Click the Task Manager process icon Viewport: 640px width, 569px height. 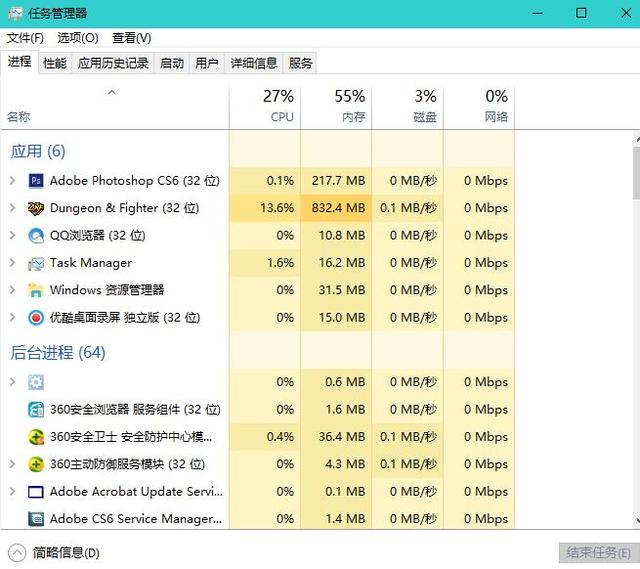(x=36, y=263)
